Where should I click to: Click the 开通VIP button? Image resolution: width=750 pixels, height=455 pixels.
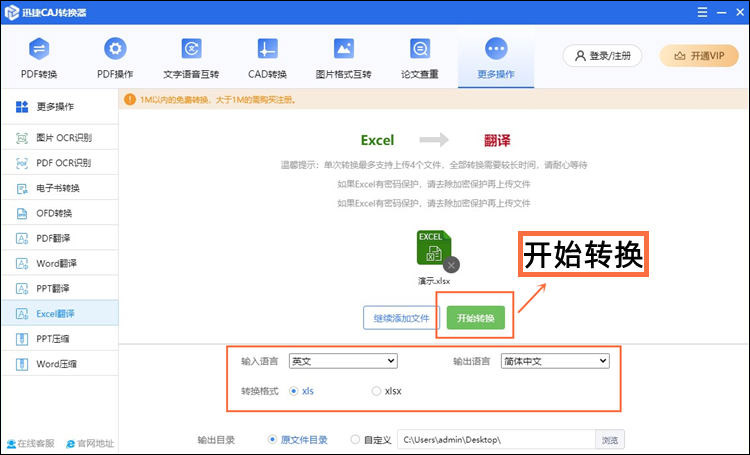pos(699,56)
